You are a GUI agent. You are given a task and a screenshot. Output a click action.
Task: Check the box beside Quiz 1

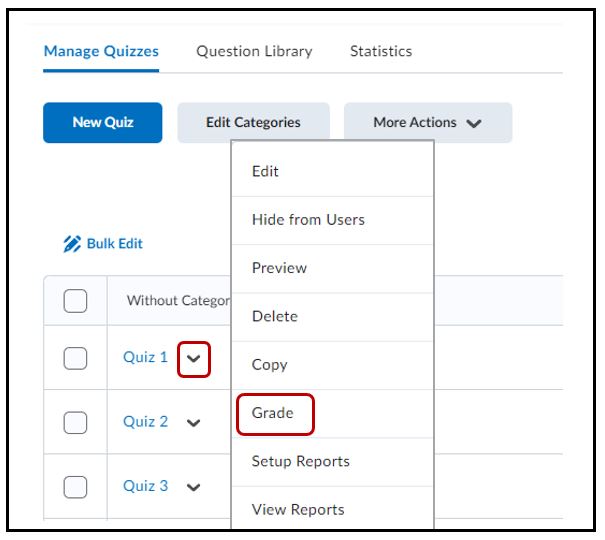(x=75, y=358)
